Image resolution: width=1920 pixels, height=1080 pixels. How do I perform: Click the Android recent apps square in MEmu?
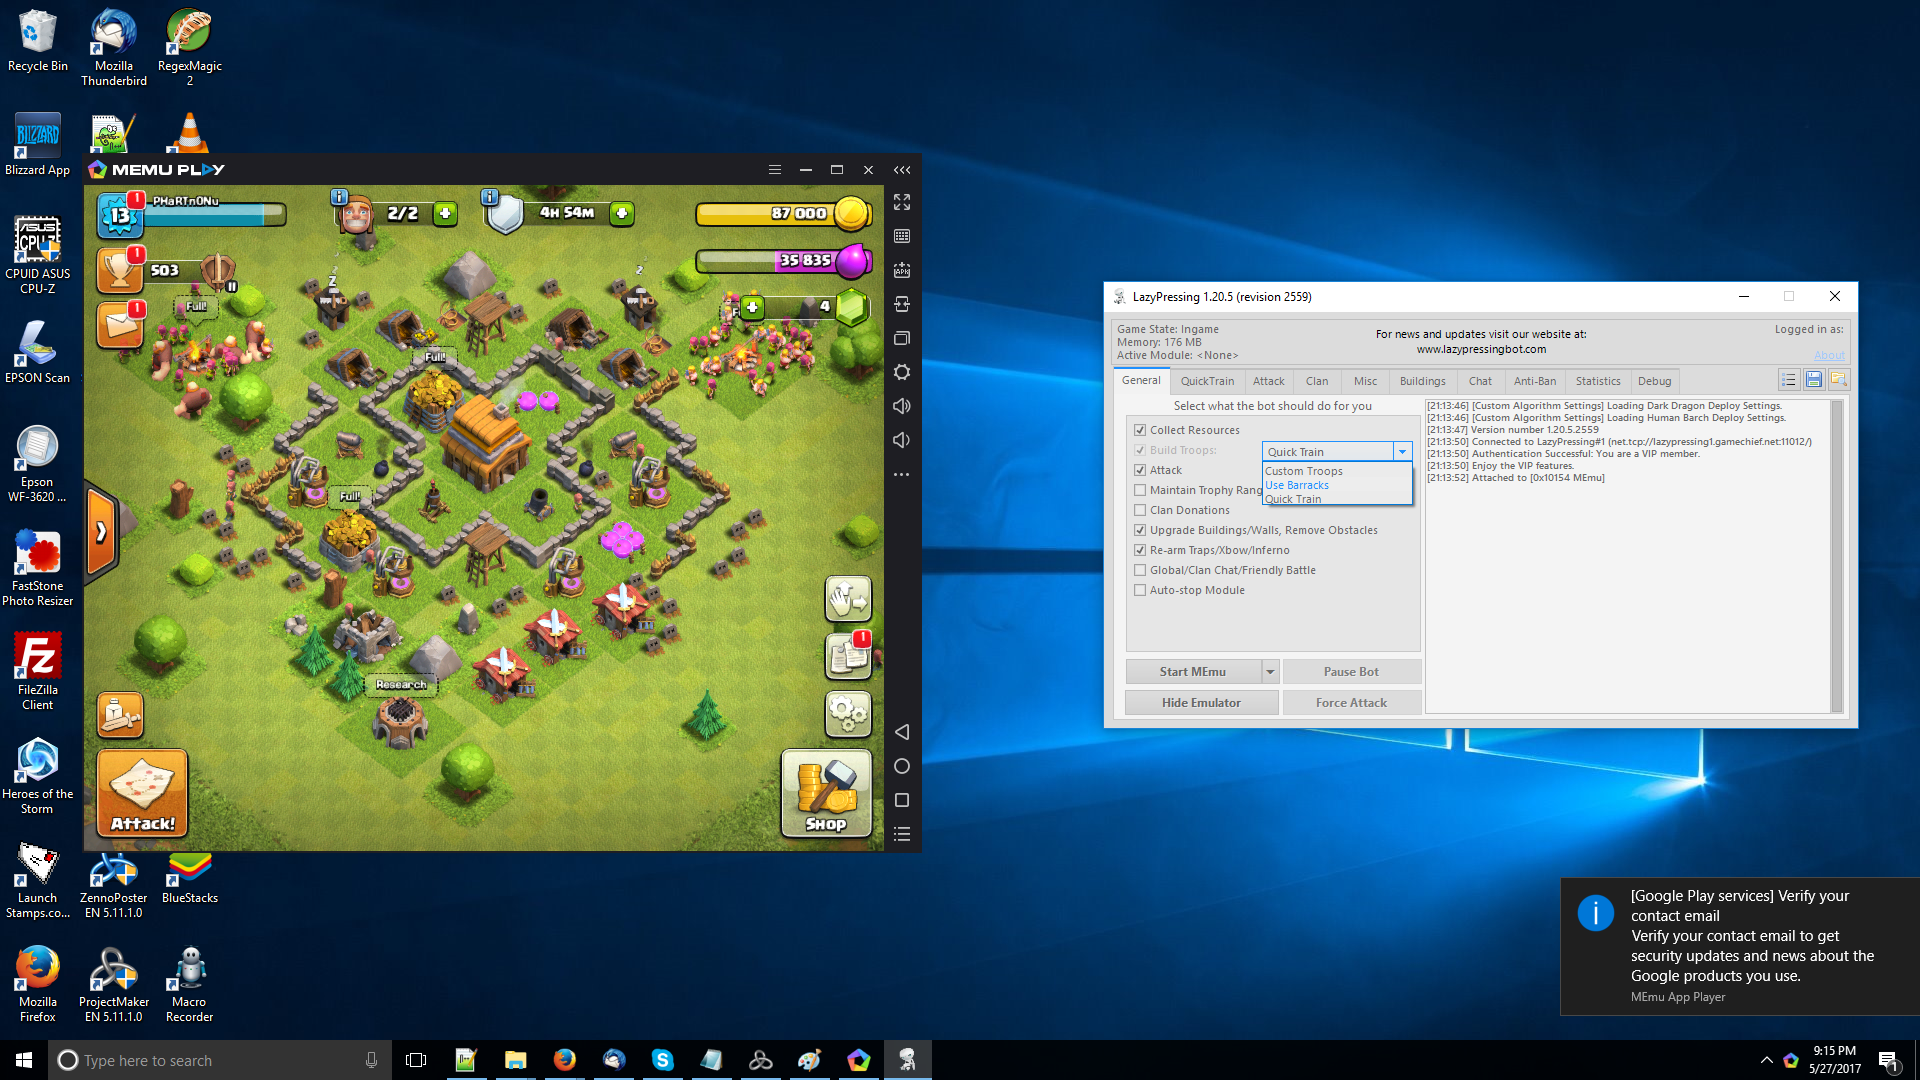click(x=901, y=800)
